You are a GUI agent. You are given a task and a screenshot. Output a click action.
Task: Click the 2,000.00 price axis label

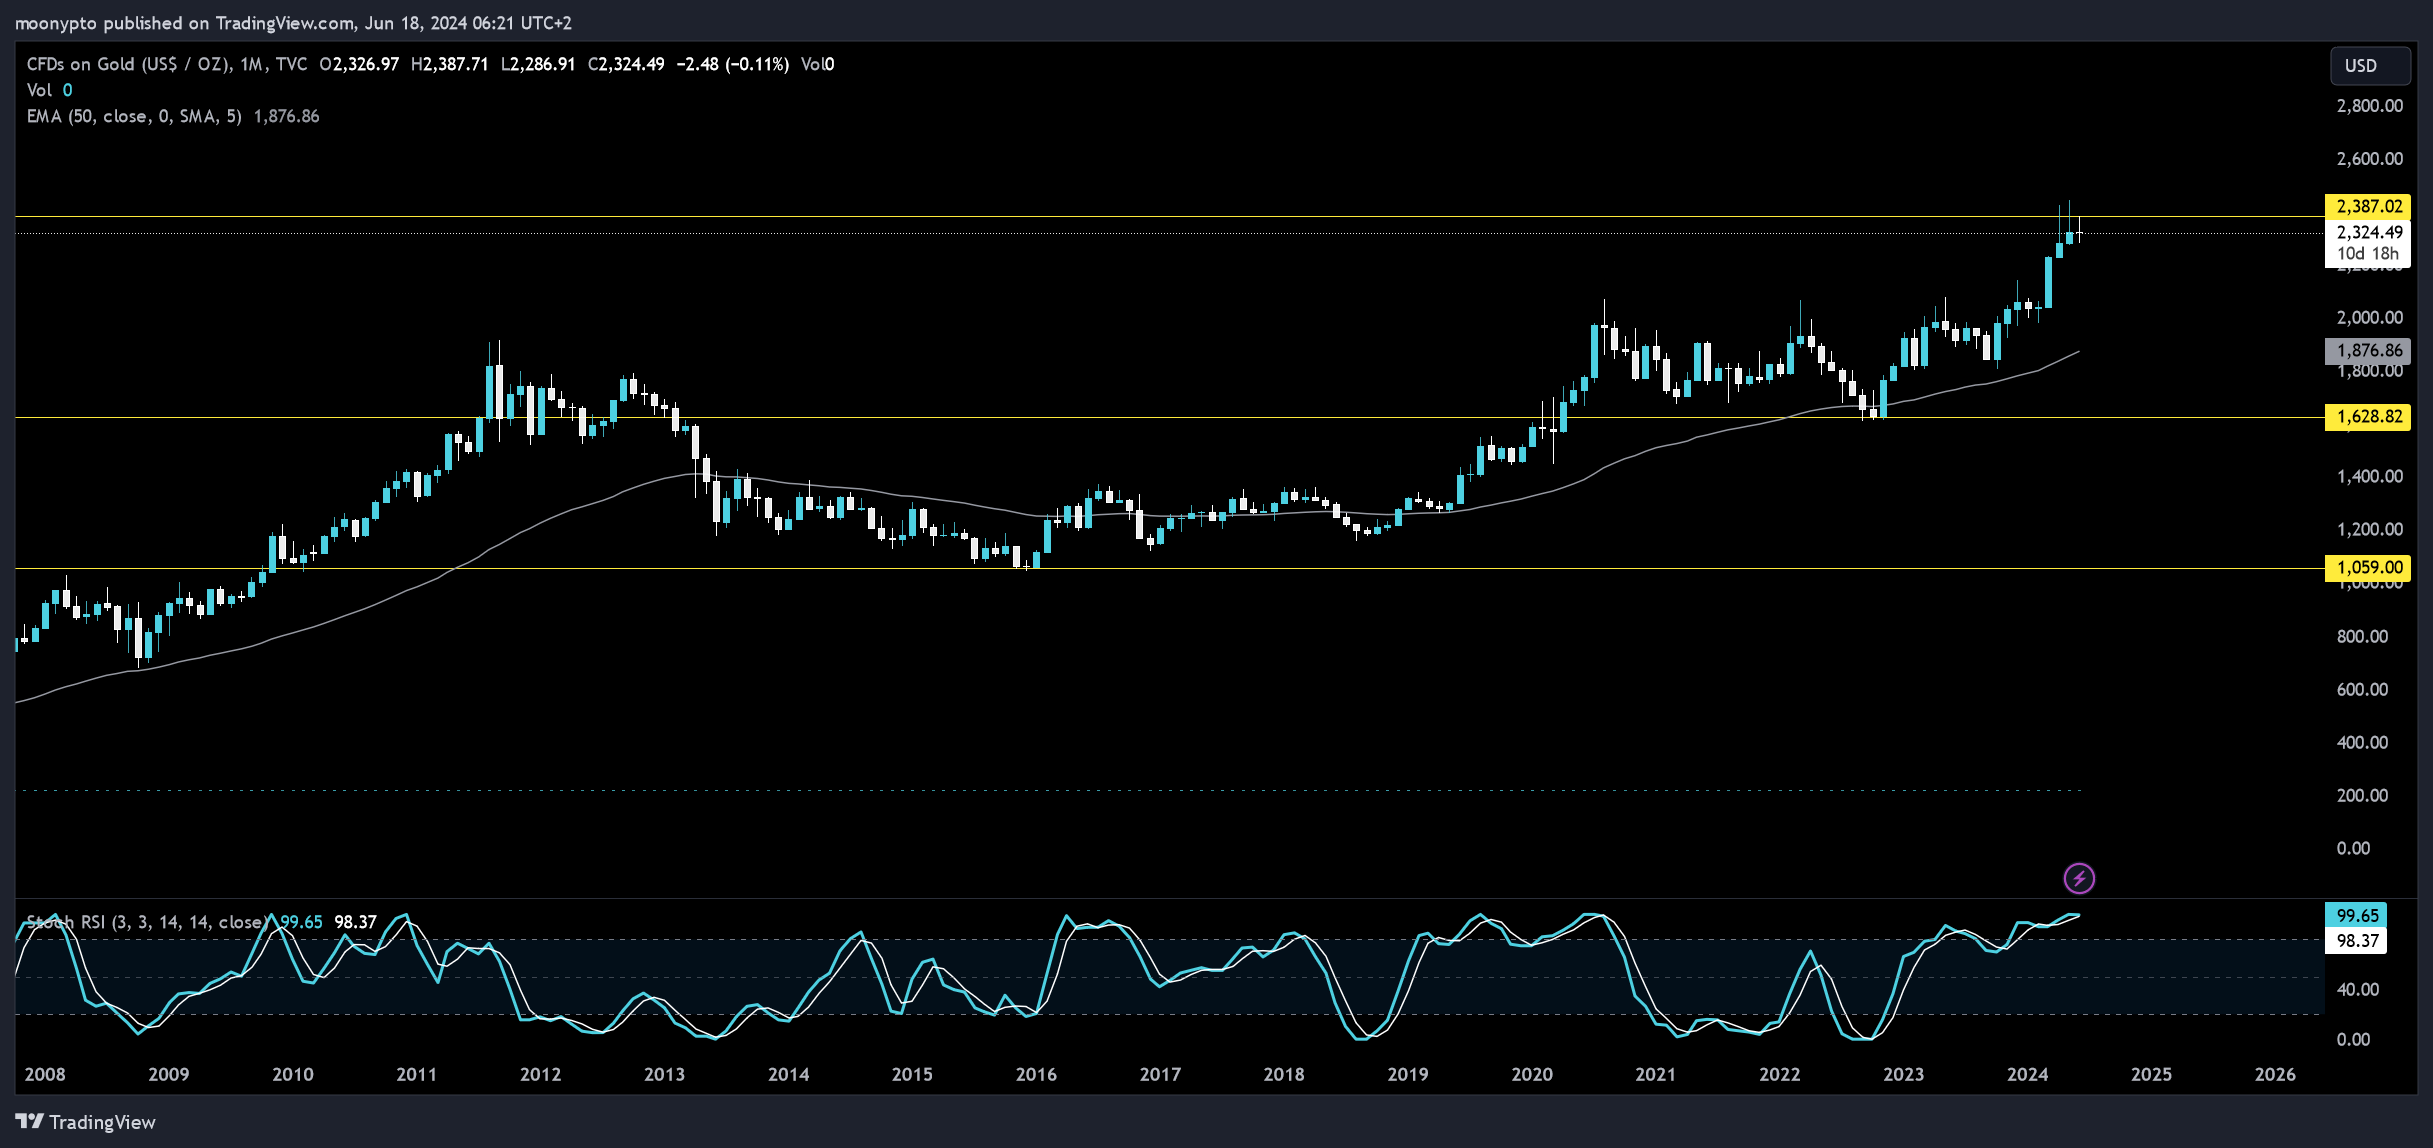[2369, 317]
